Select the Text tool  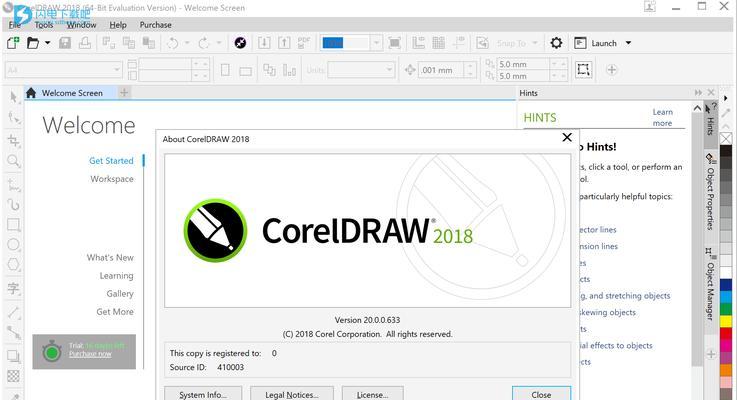click(x=13, y=288)
